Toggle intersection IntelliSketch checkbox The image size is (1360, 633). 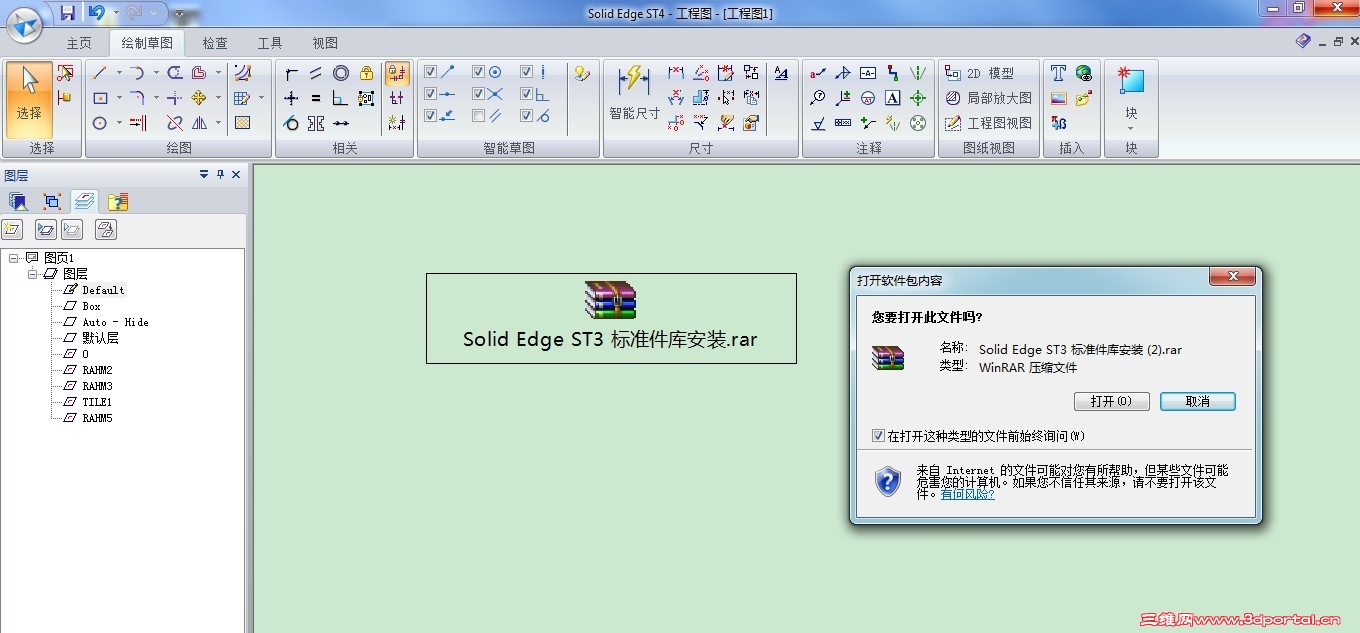click(478, 94)
